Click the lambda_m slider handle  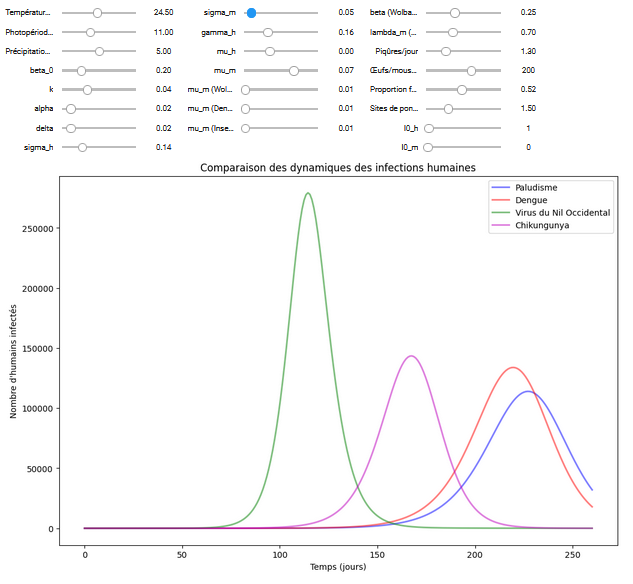(453, 32)
